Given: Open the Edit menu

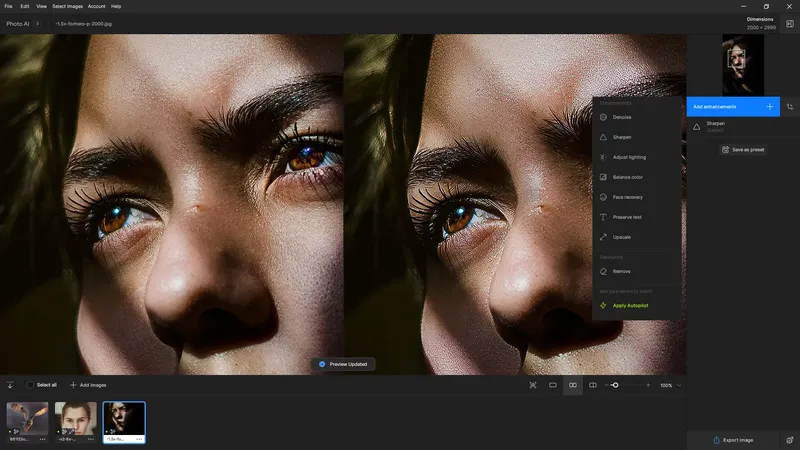Looking at the screenshot, I should coord(24,6).
